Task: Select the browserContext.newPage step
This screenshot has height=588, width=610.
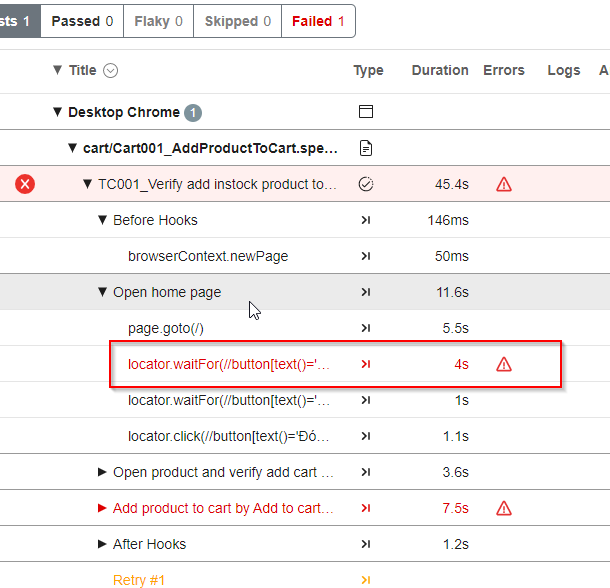Action: click(x=208, y=256)
